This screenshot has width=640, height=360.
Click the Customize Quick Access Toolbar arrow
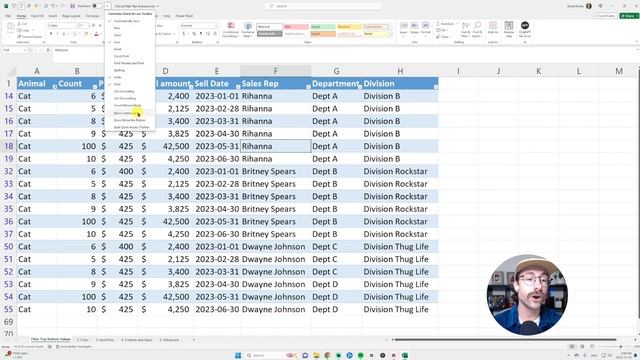pos(108,6)
